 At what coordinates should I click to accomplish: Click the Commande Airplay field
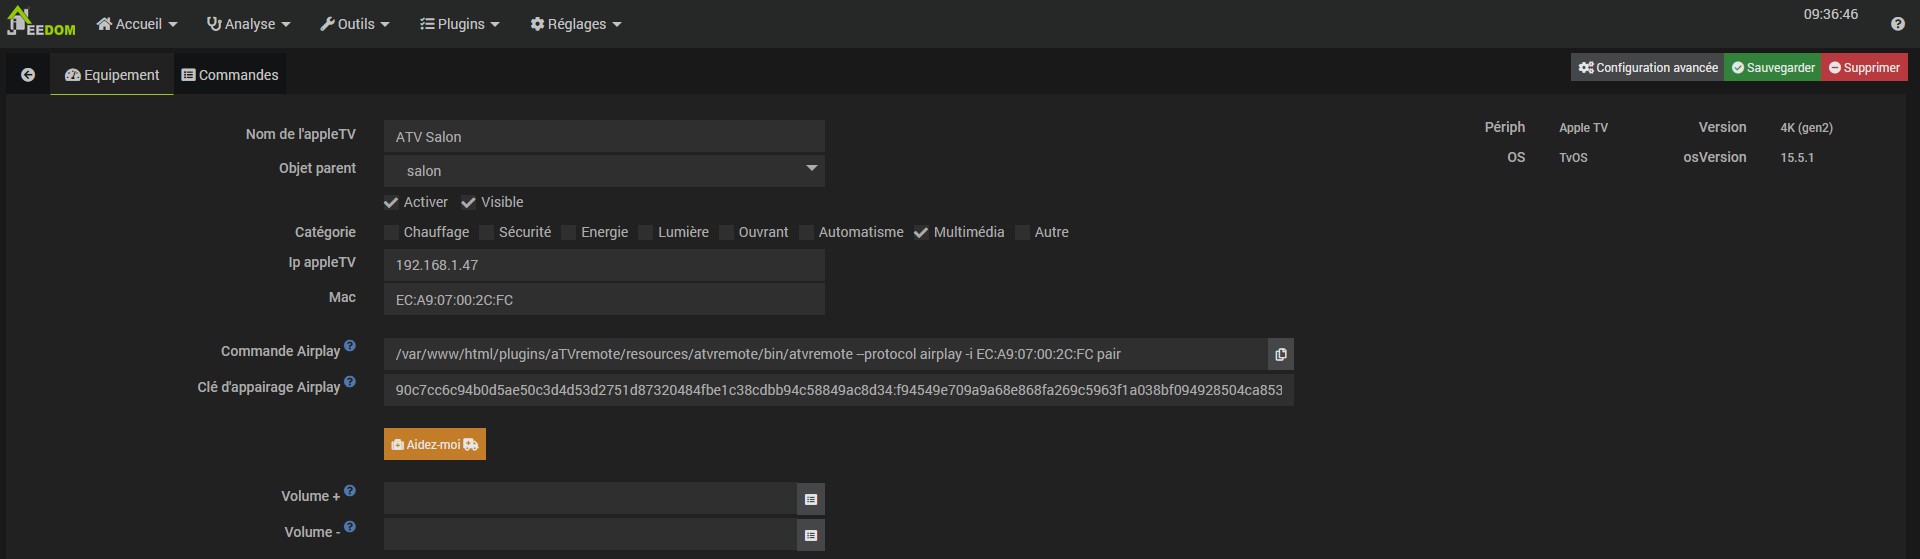tap(825, 354)
